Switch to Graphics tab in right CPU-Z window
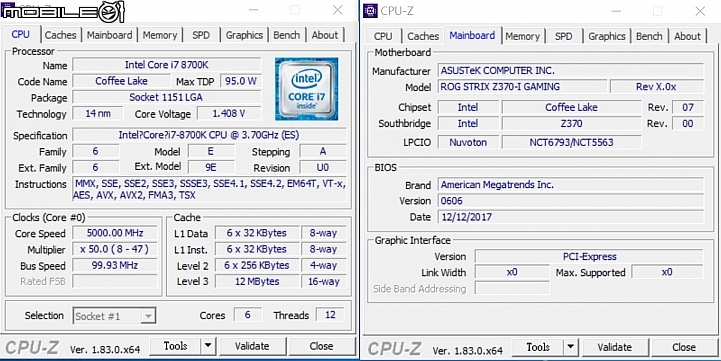This screenshot has height=361, width=721. (x=607, y=36)
